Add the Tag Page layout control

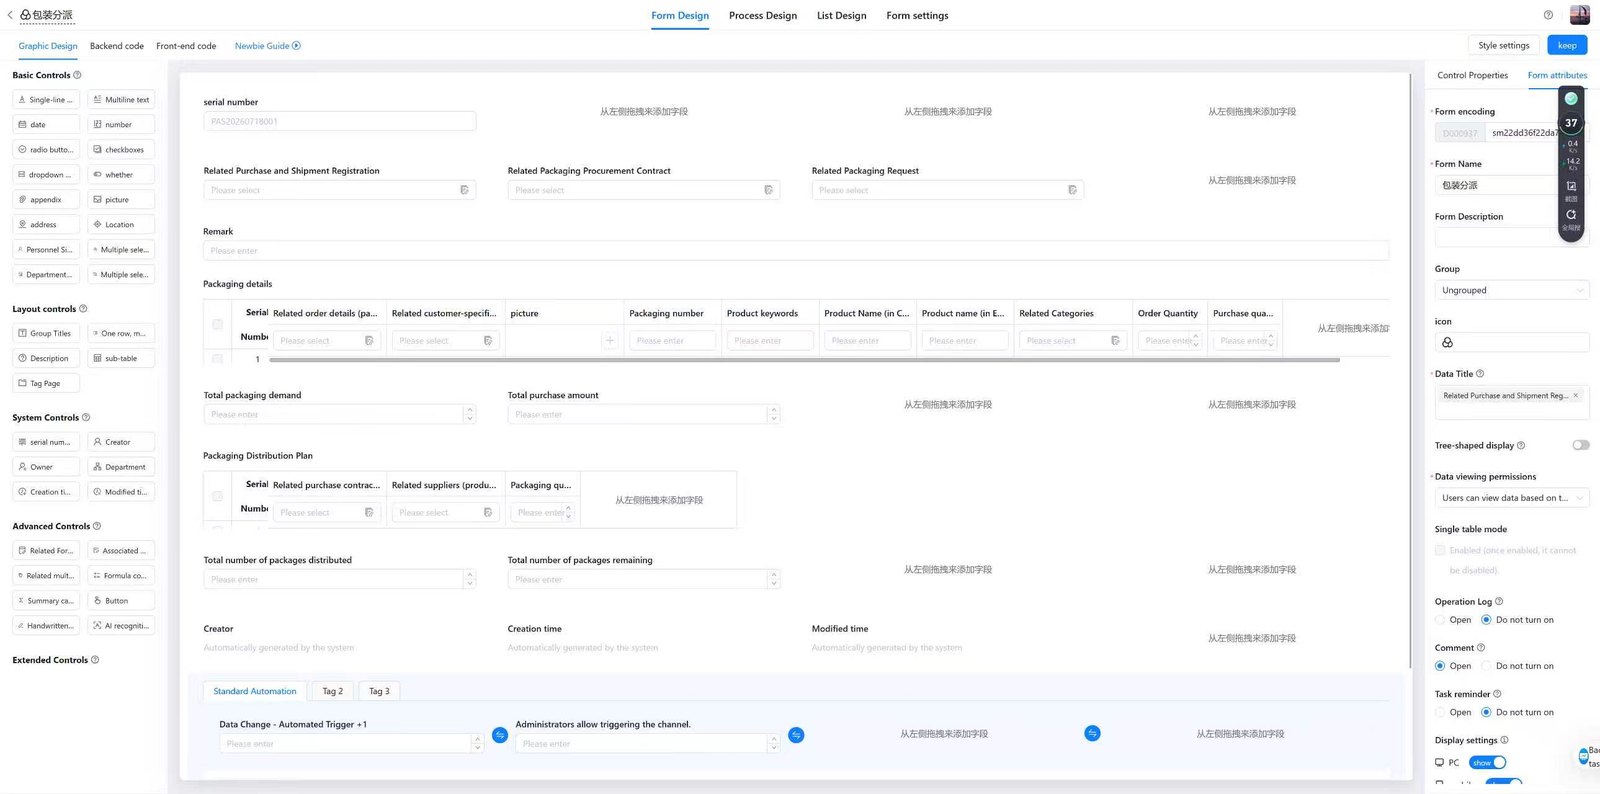coord(46,384)
